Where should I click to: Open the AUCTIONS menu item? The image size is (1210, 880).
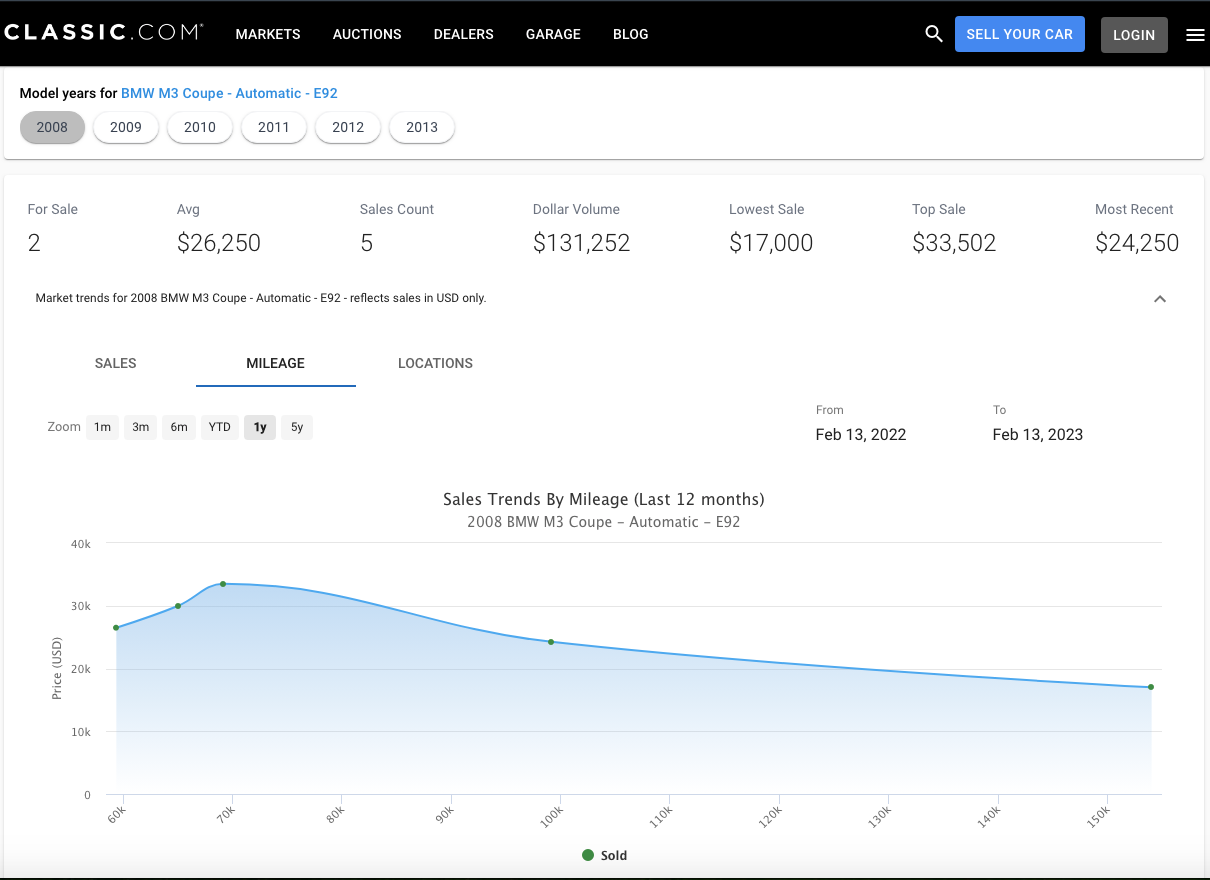pyautogui.click(x=367, y=34)
